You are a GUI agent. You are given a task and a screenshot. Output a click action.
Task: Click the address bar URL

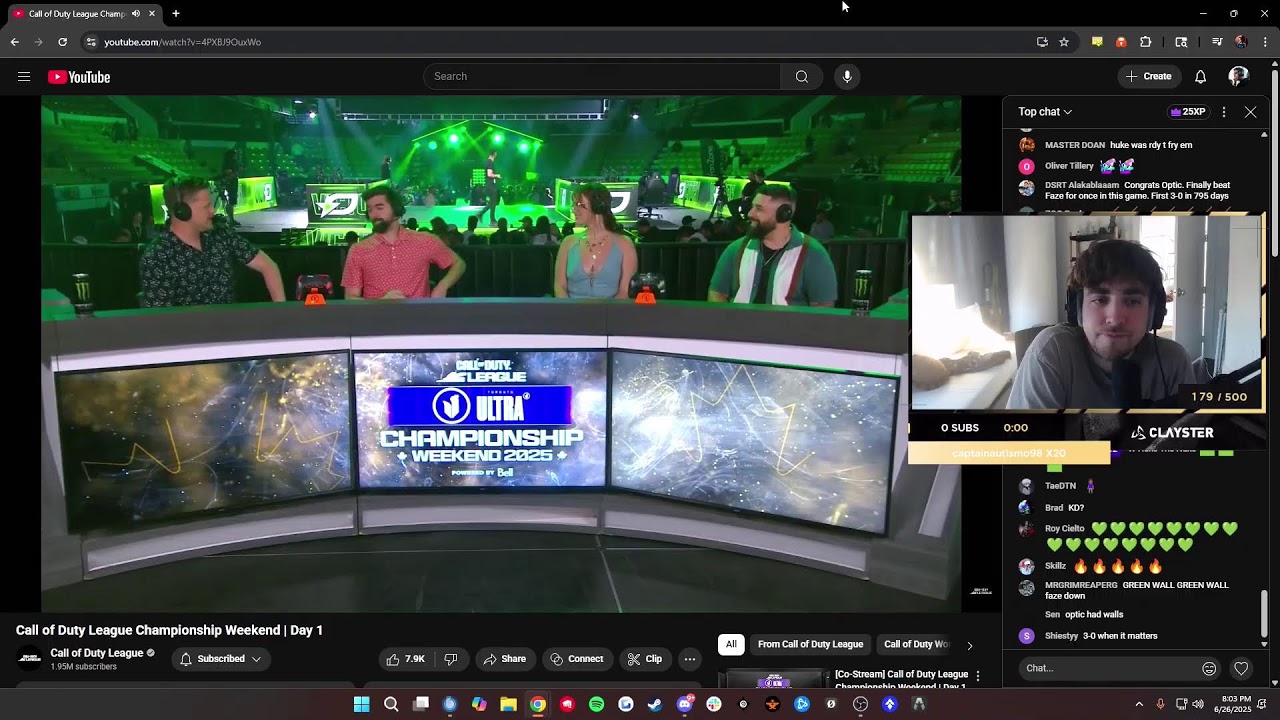click(x=182, y=42)
